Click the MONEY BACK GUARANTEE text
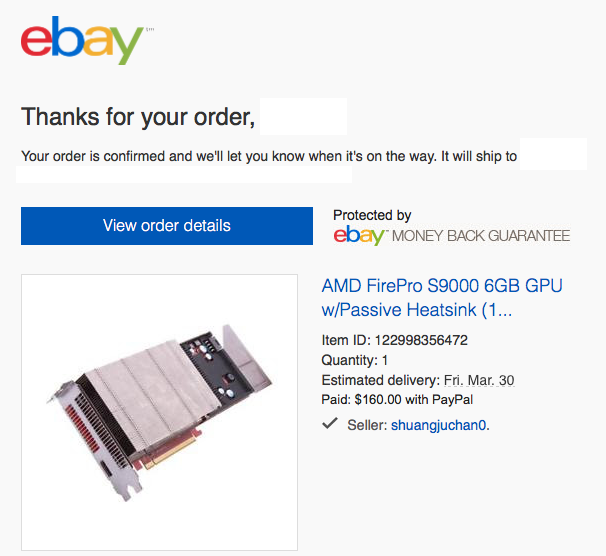 point(481,236)
